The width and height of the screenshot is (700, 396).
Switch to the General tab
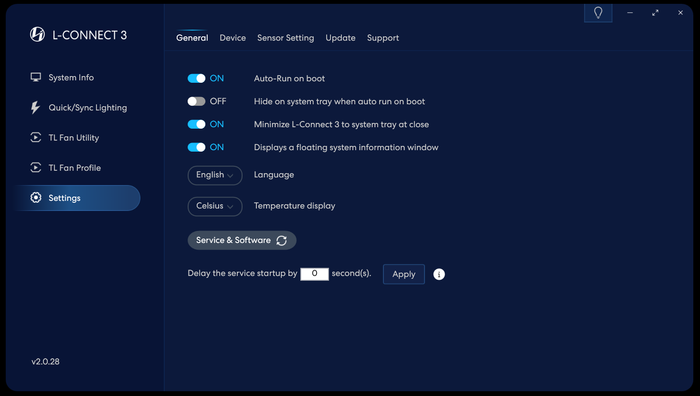pyautogui.click(x=192, y=38)
